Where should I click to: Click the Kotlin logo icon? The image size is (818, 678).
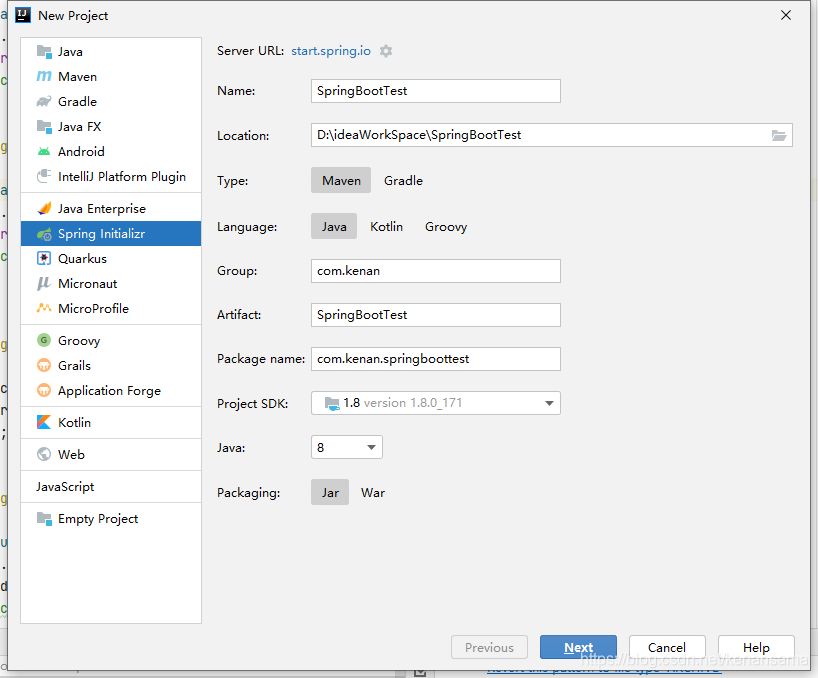(x=44, y=422)
